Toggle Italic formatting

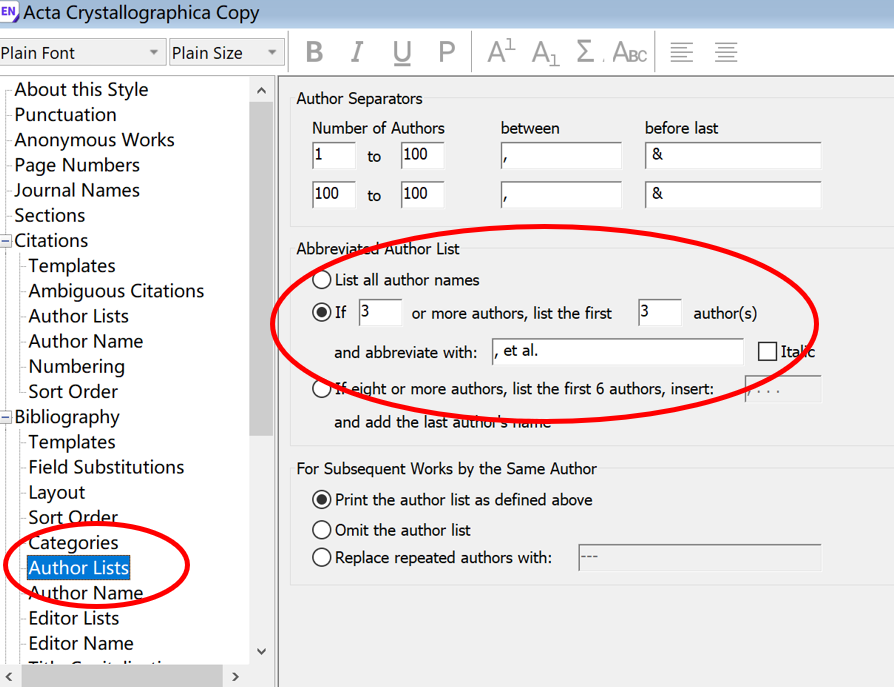357,53
